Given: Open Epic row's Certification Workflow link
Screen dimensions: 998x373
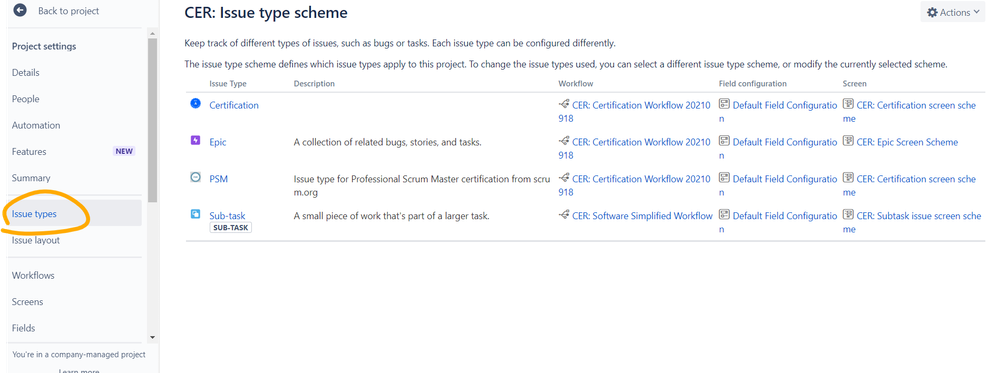Looking at the screenshot, I should [x=635, y=149].
